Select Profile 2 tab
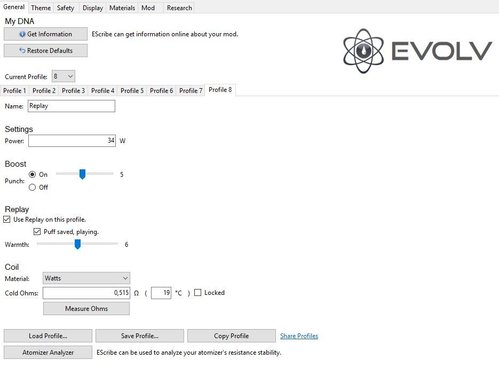Image resolution: width=499 pixels, height=367 pixels. pos(44,90)
